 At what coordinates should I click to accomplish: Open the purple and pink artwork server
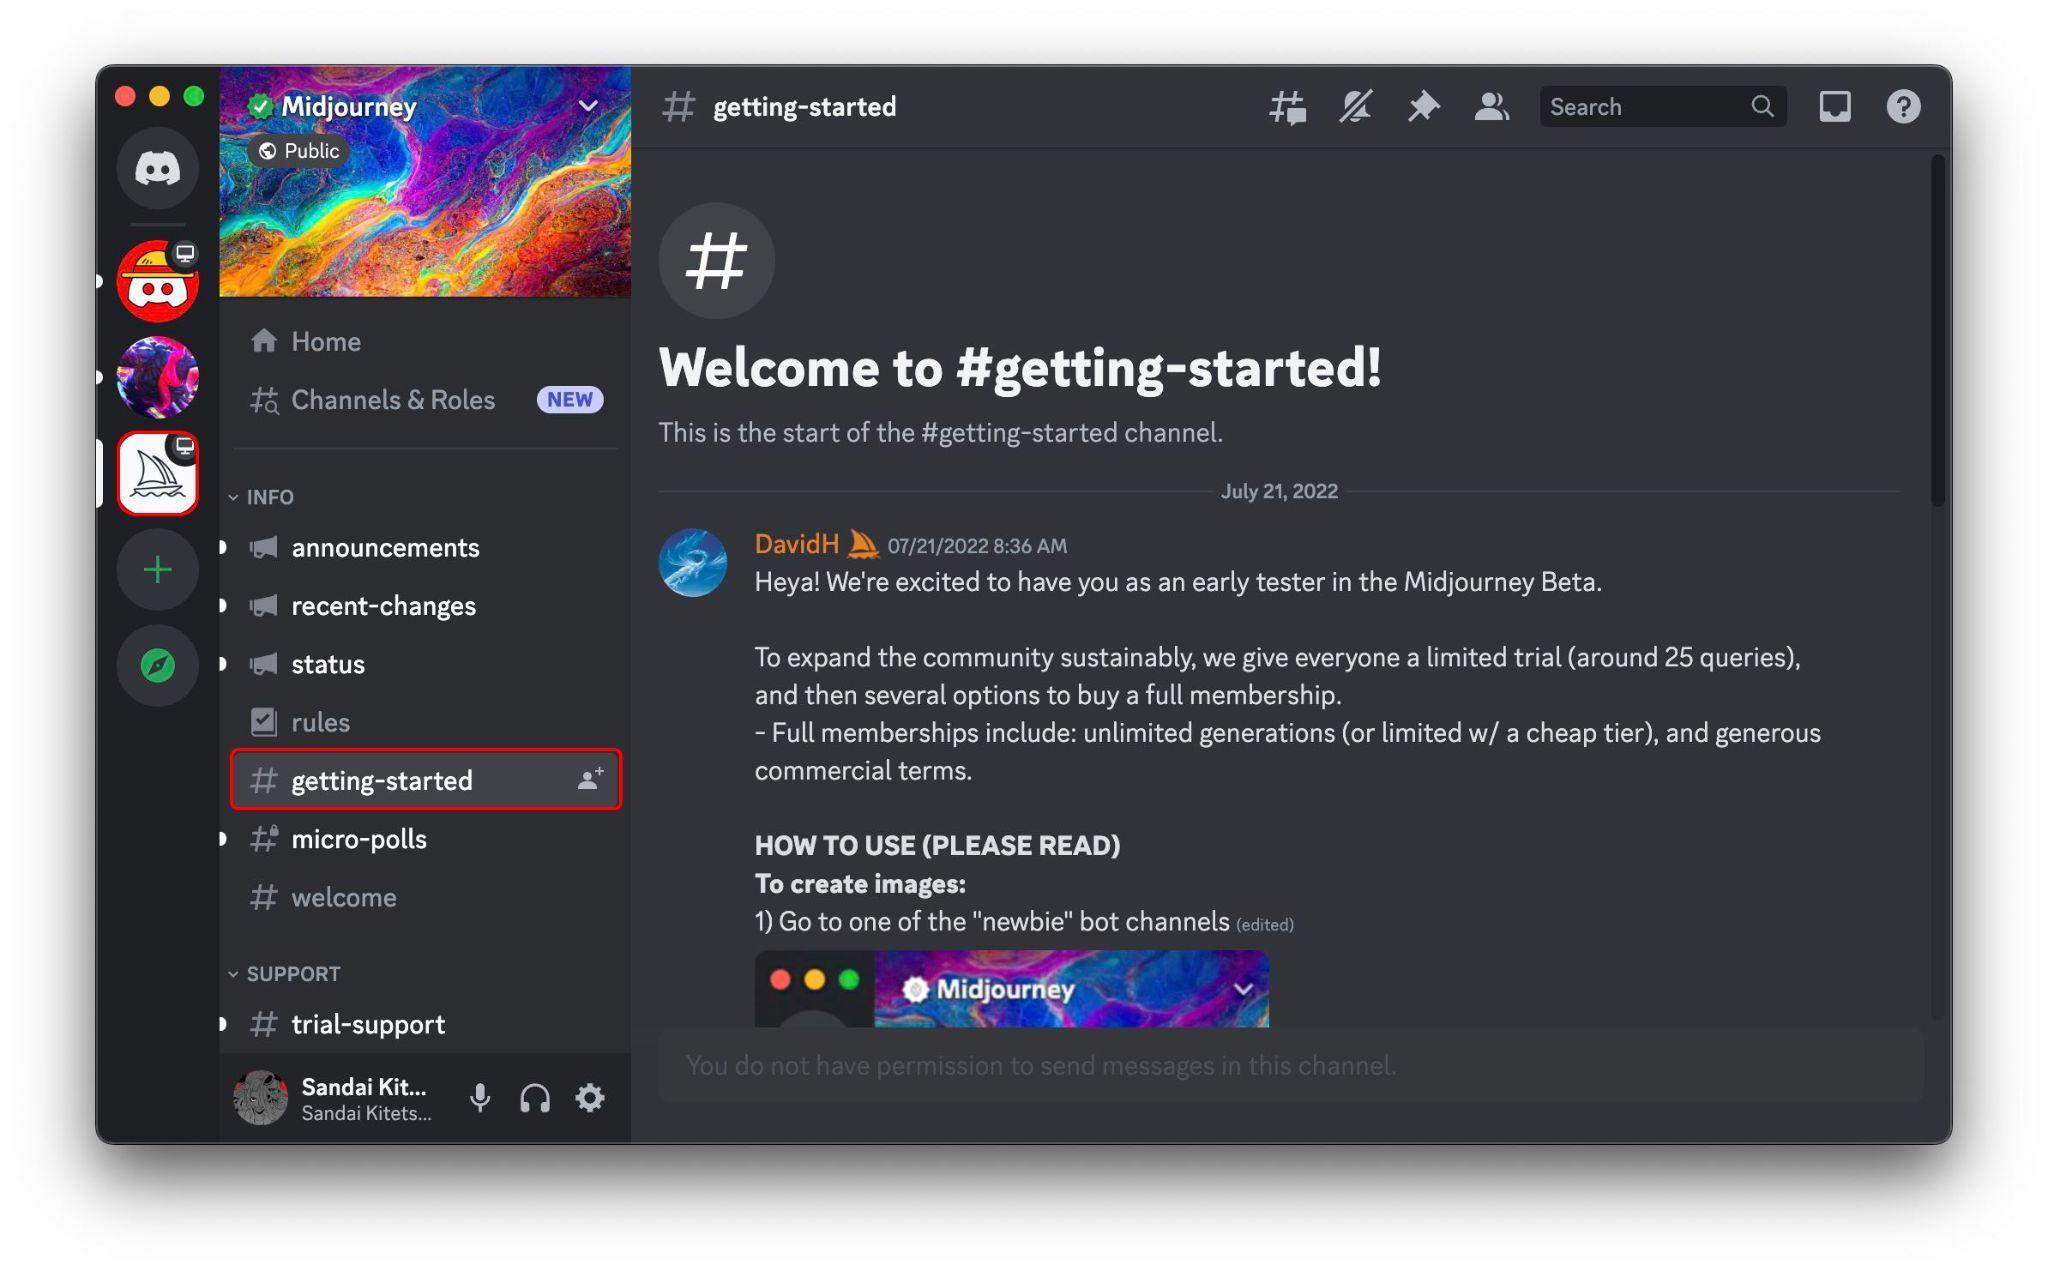[157, 377]
